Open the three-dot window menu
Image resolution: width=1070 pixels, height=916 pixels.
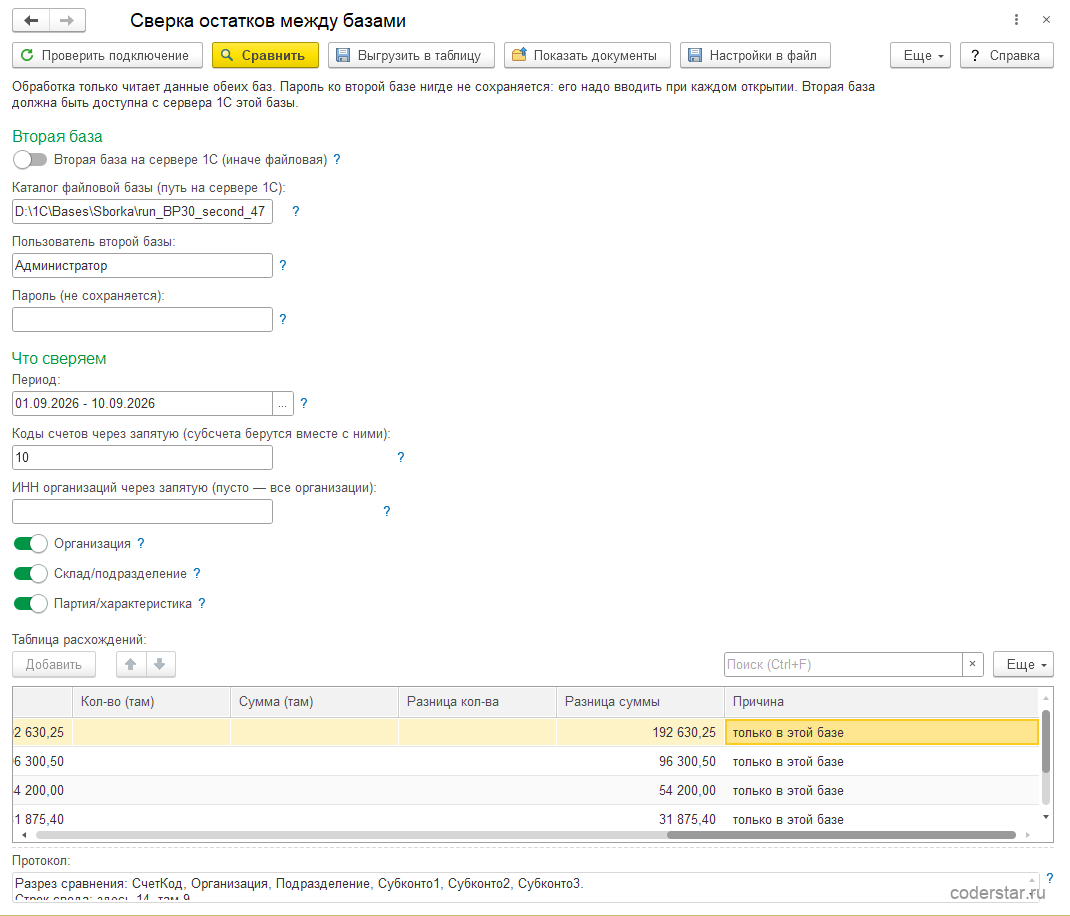click(x=1016, y=20)
